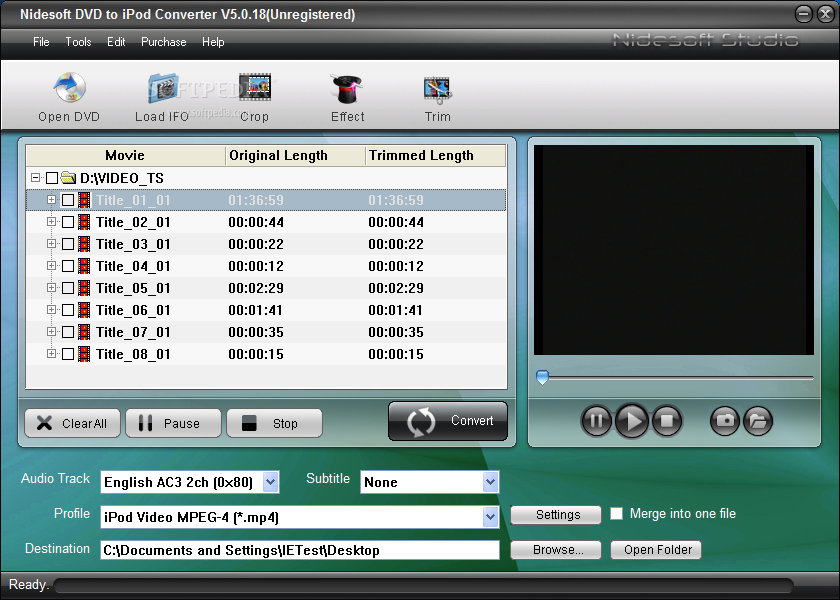Image resolution: width=840 pixels, height=600 pixels.
Task: Open the Audio Track dropdown
Action: click(271, 482)
